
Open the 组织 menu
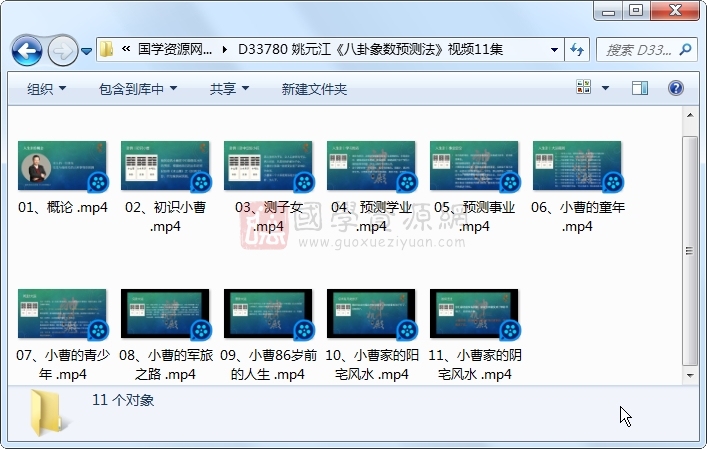46,89
